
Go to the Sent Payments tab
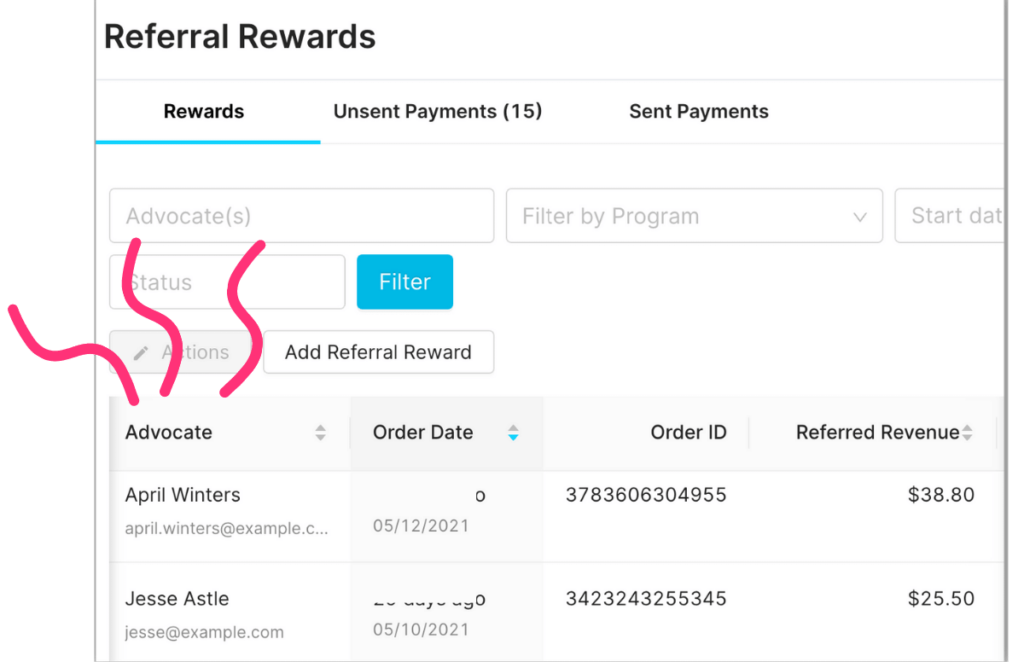pos(699,112)
